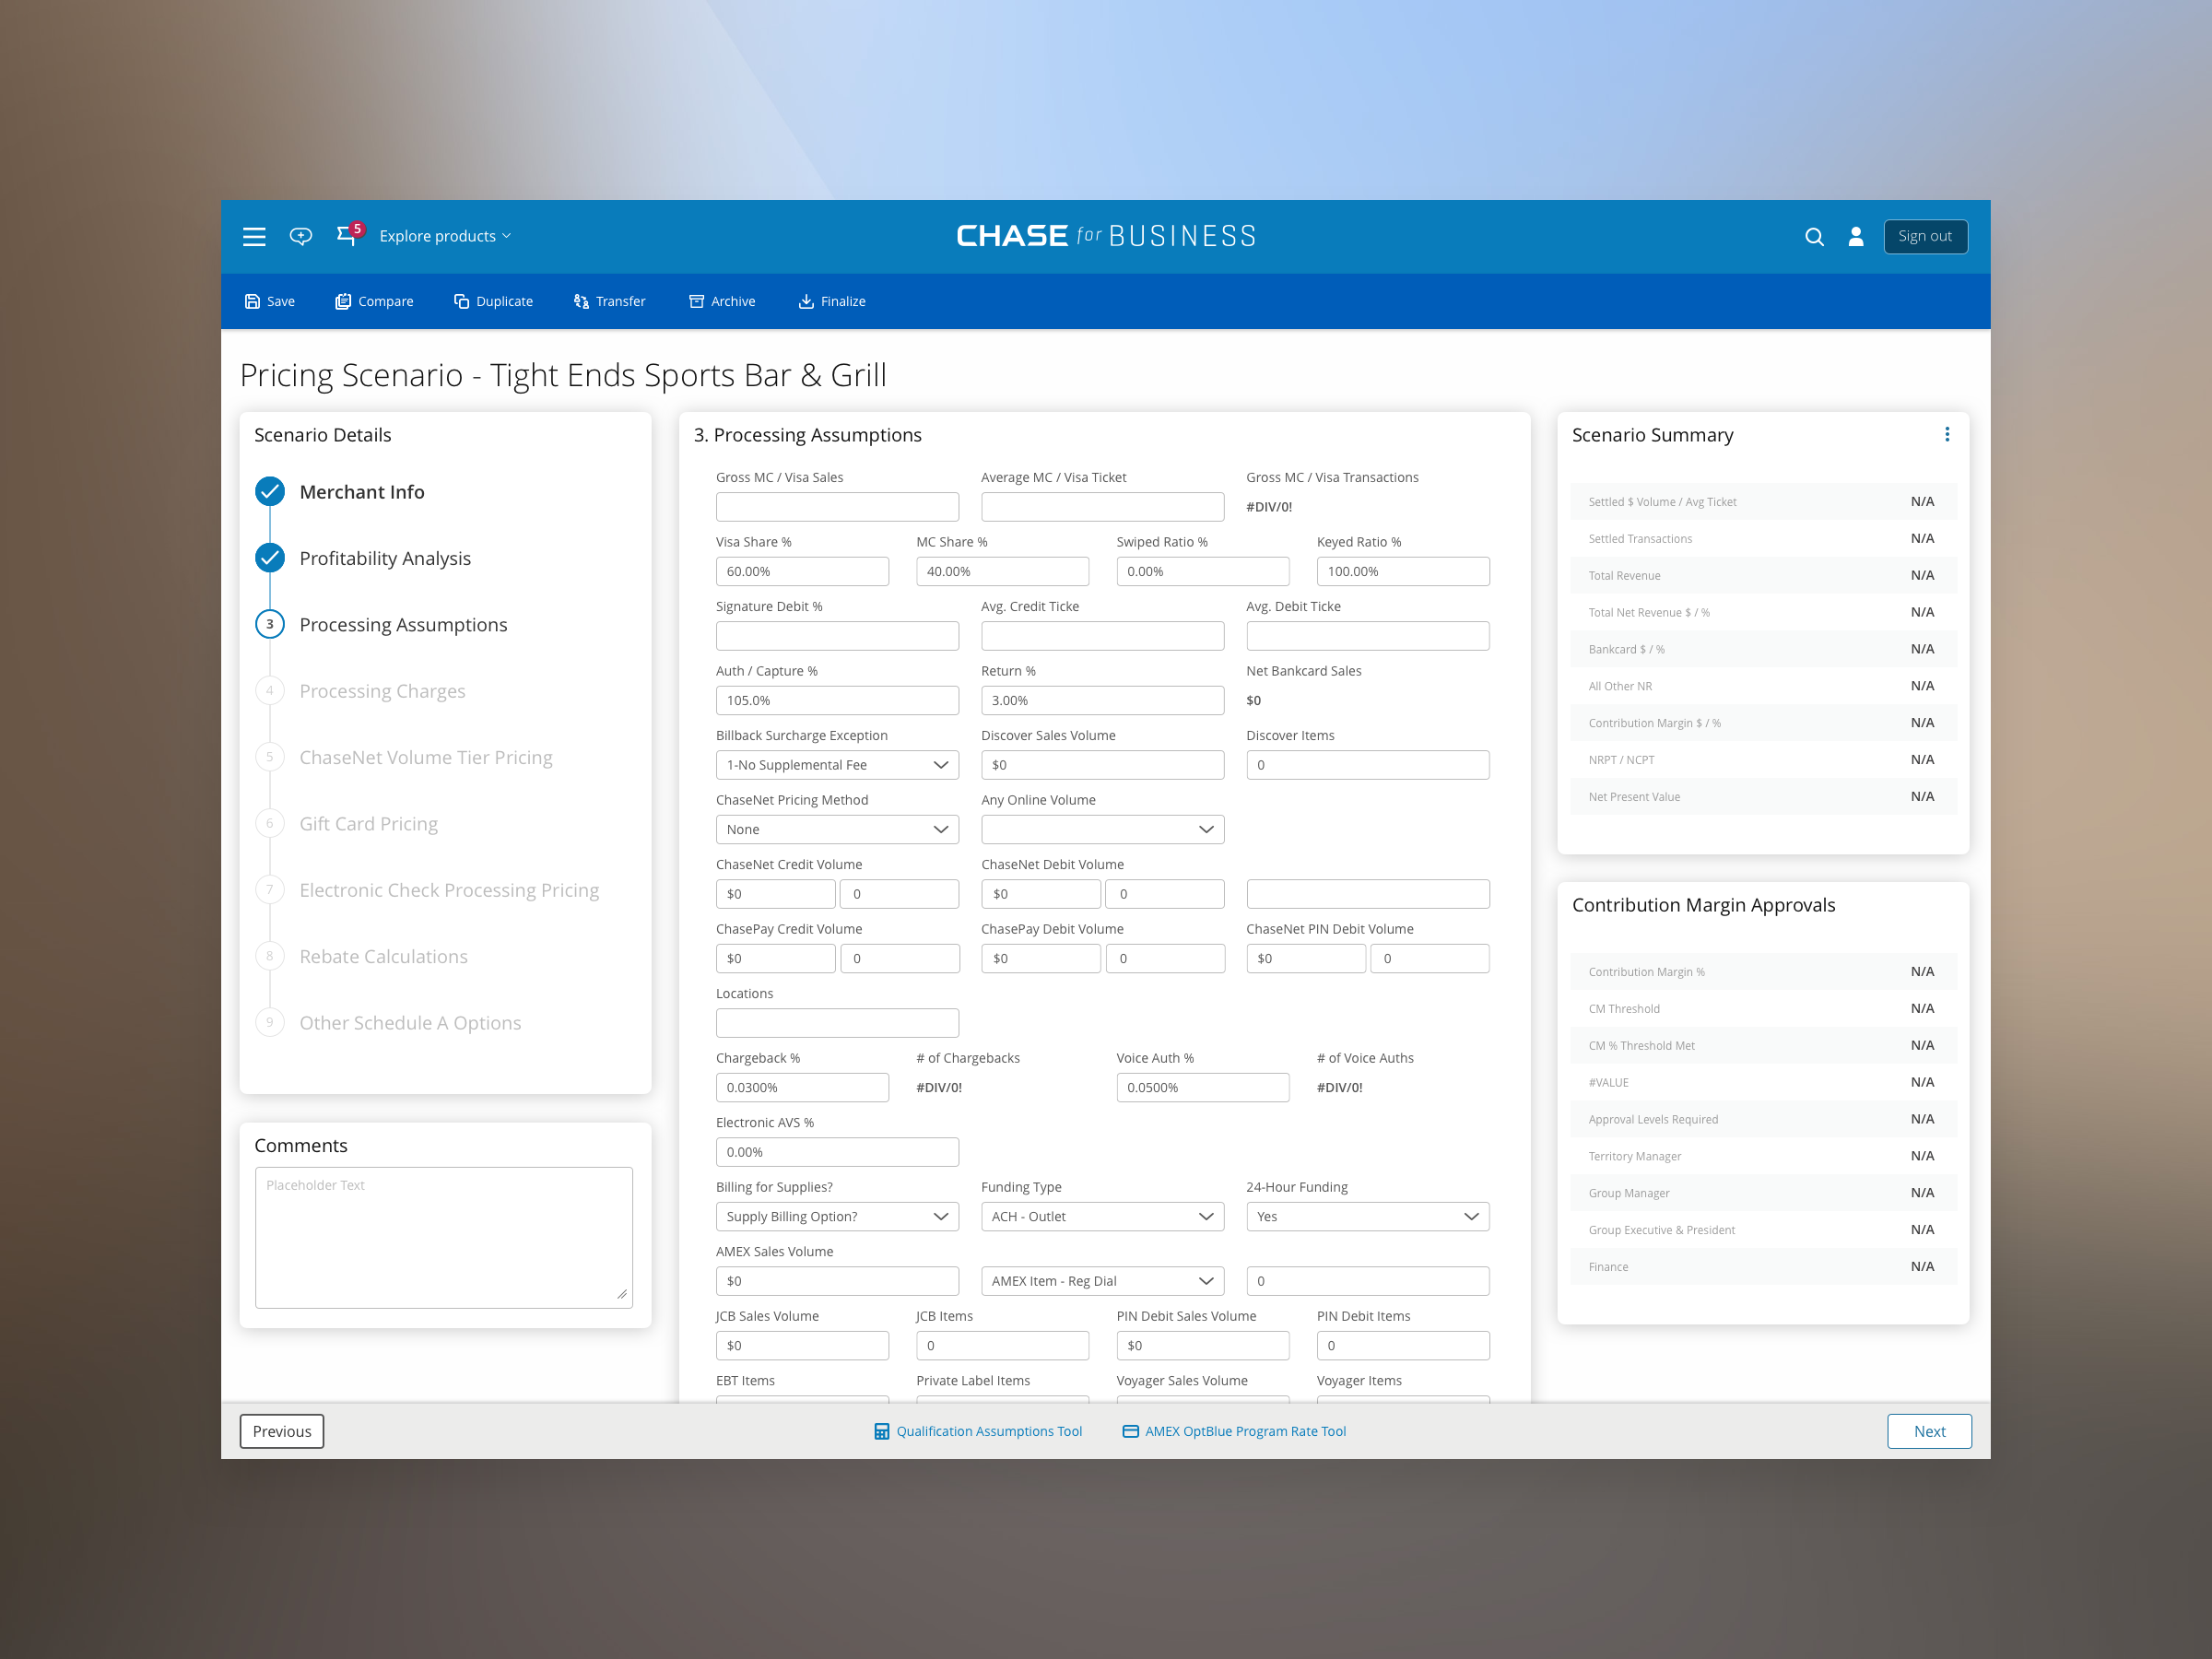
Task: Select Other Schedule A Options step
Action: [410, 1023]
